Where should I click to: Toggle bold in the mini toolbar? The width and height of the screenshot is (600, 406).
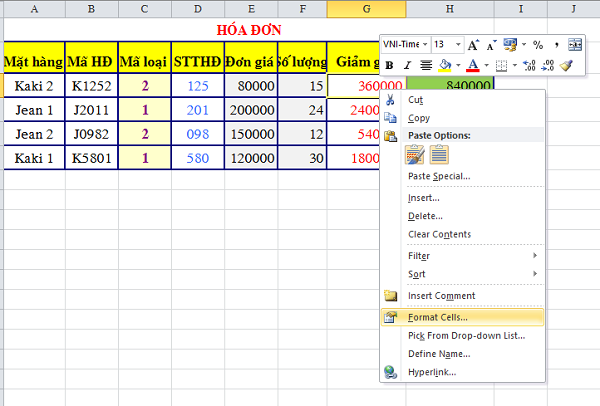(390, 65)
